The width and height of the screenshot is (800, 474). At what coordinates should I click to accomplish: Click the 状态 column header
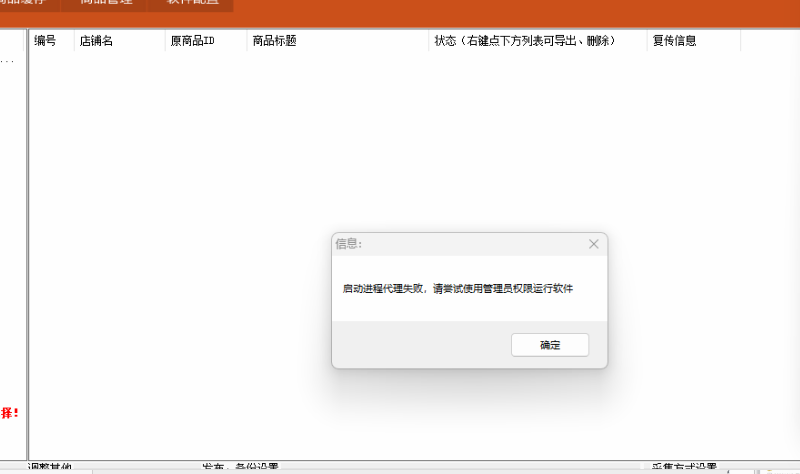(524, 41)
